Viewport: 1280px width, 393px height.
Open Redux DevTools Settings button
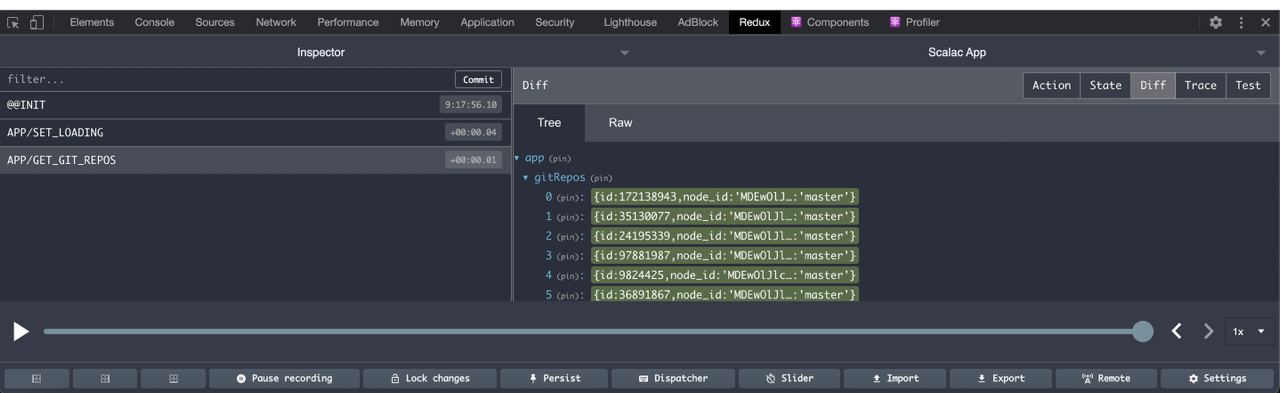click(x=1218, y=378)
